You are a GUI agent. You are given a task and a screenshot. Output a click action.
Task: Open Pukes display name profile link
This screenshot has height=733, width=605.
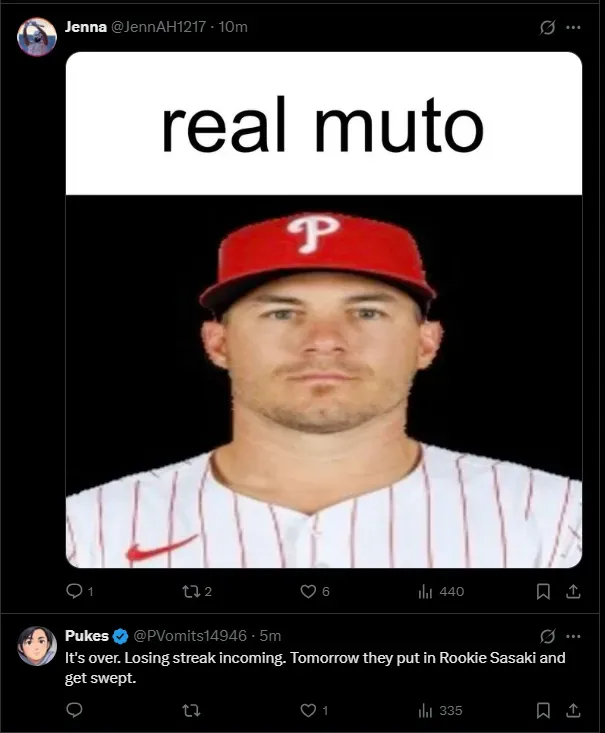point(86,636)
